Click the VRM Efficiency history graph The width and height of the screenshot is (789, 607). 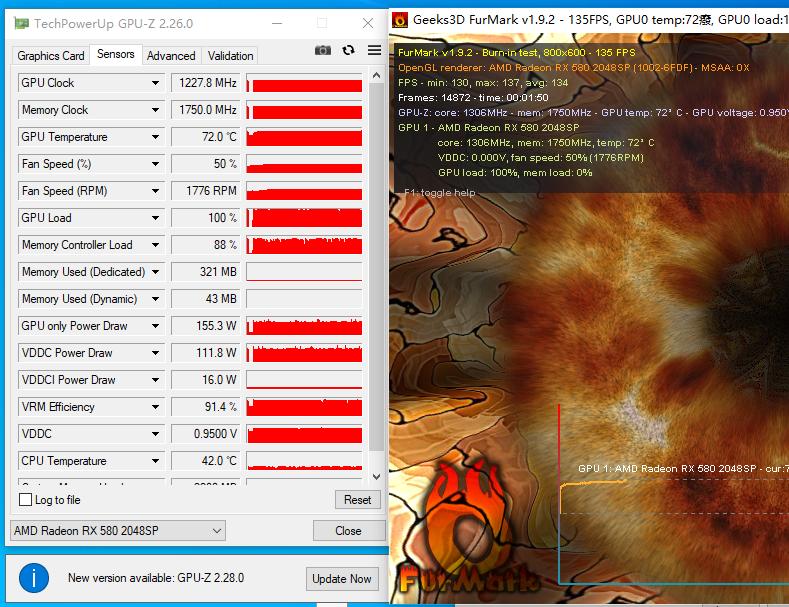(304, 407)
